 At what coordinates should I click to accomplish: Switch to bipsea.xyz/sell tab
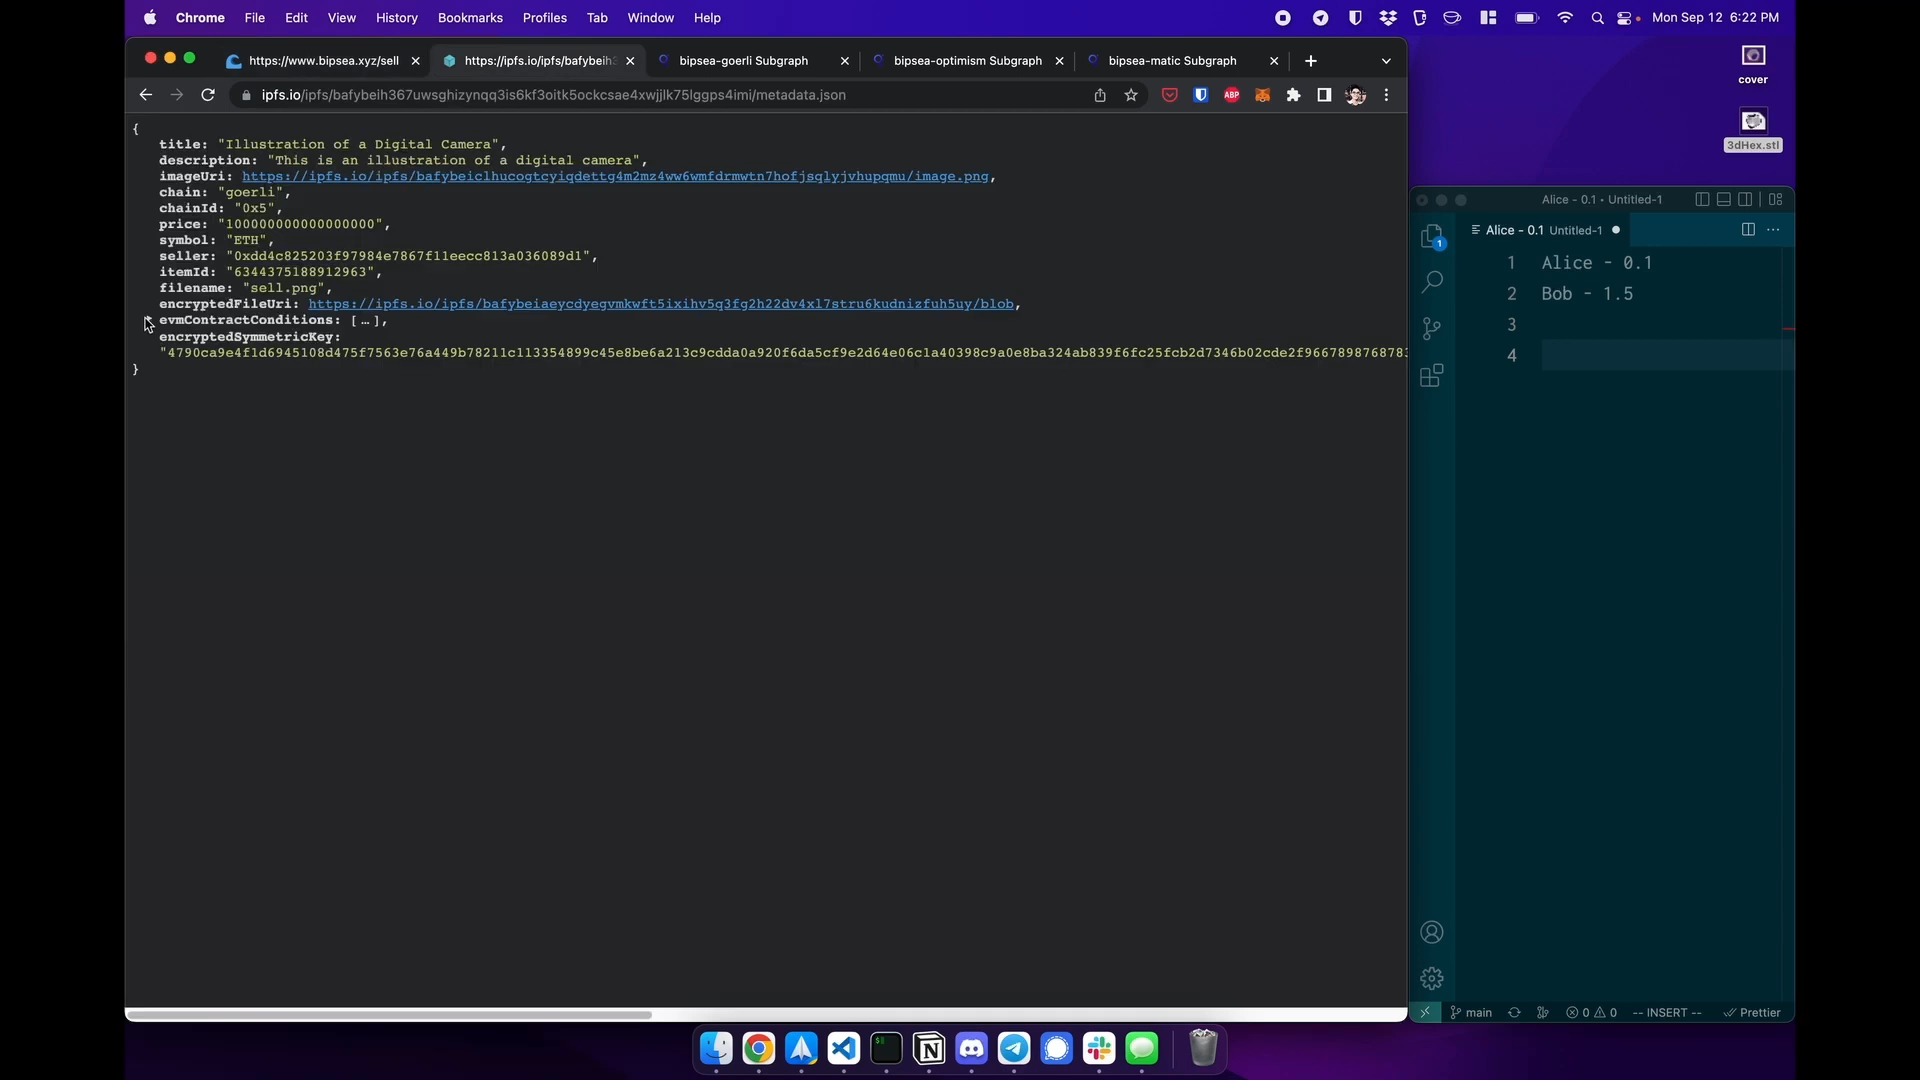coord(324,61)
